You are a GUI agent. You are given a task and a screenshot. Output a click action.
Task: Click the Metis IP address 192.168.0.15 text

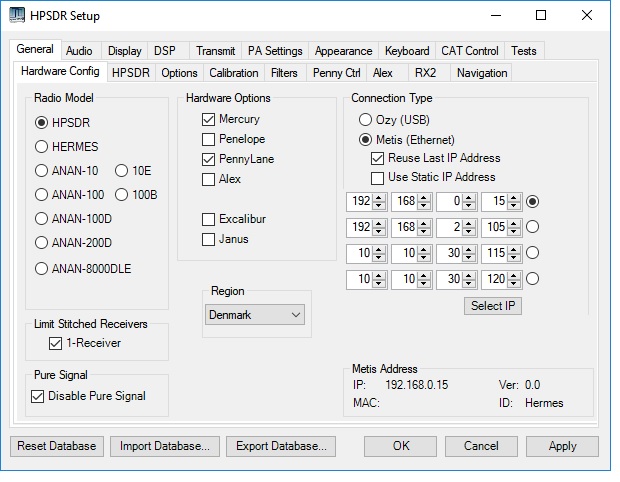tap(417, 385)
